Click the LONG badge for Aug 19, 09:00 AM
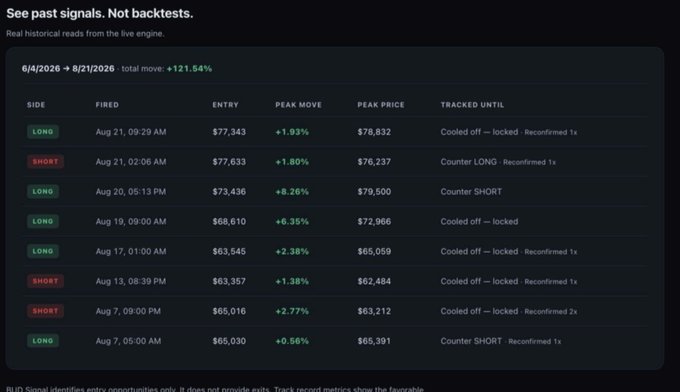 [43, 222]
